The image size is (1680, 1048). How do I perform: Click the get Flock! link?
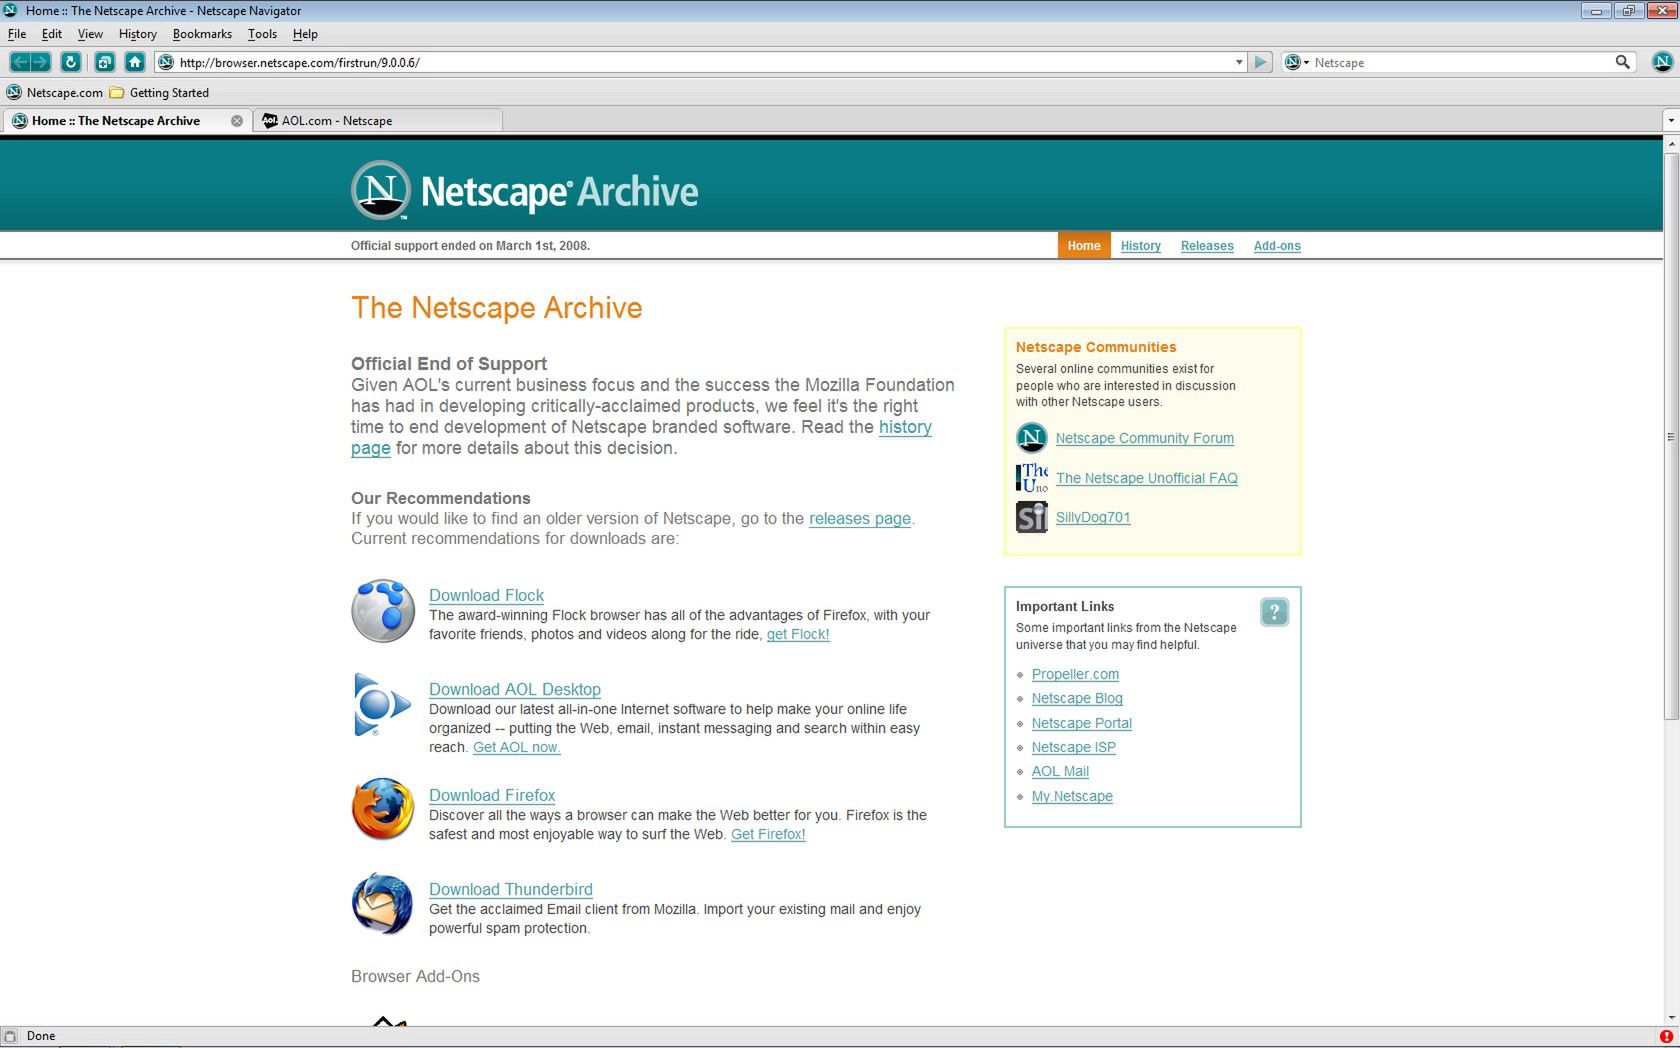[x=798, y=634]
